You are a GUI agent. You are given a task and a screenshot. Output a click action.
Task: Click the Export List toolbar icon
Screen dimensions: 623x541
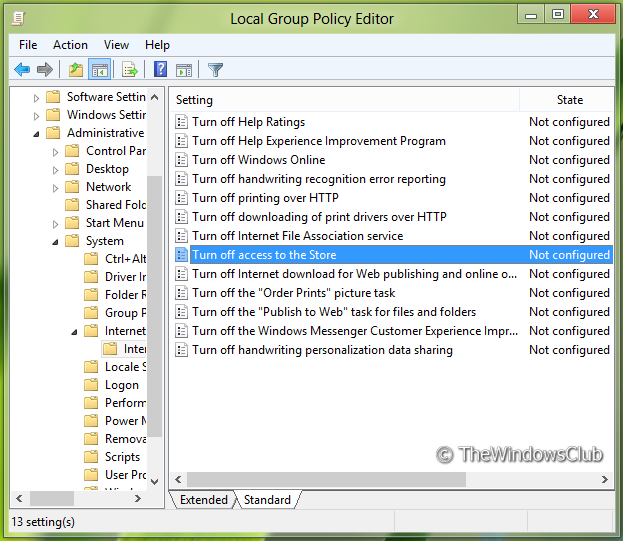130,70
